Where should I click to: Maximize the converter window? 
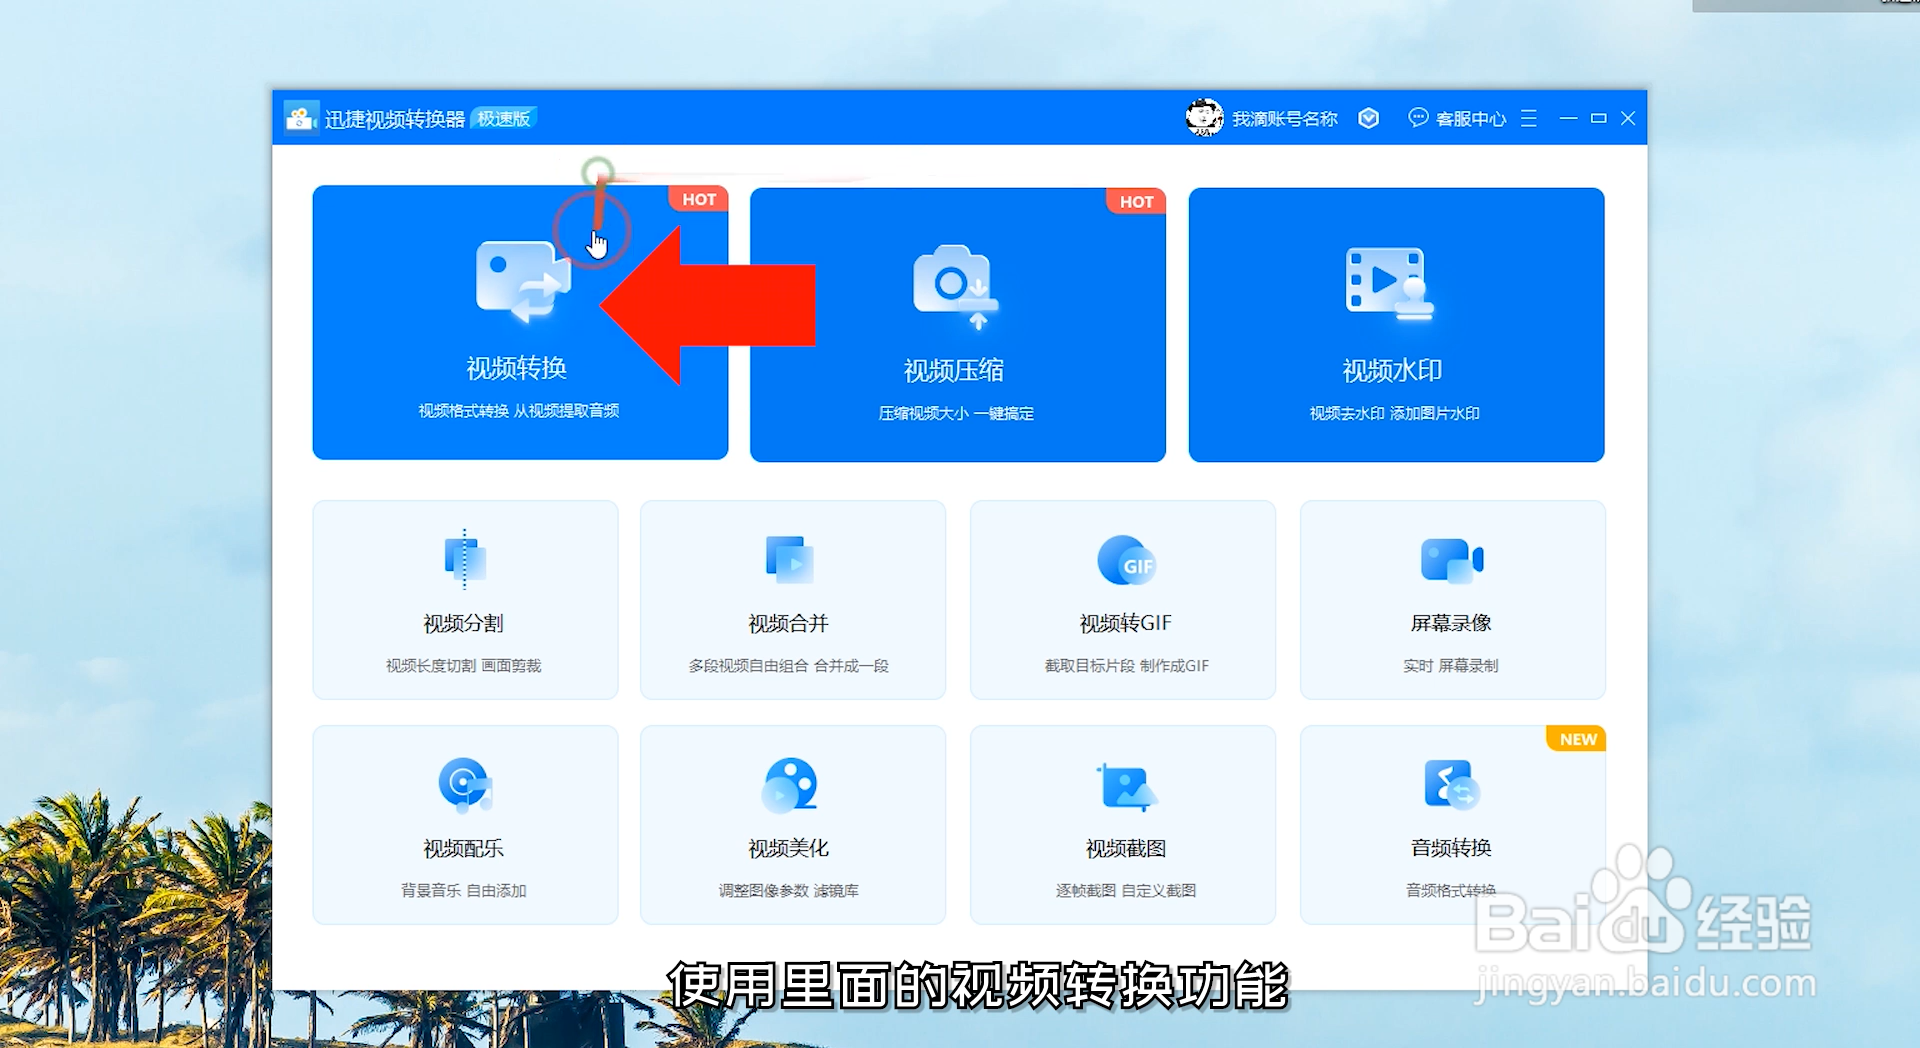pos(1598,118)
